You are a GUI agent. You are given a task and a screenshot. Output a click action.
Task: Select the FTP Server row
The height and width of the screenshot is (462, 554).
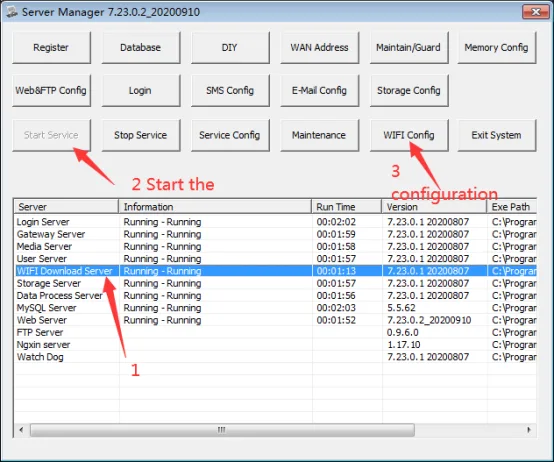point(275,332)
